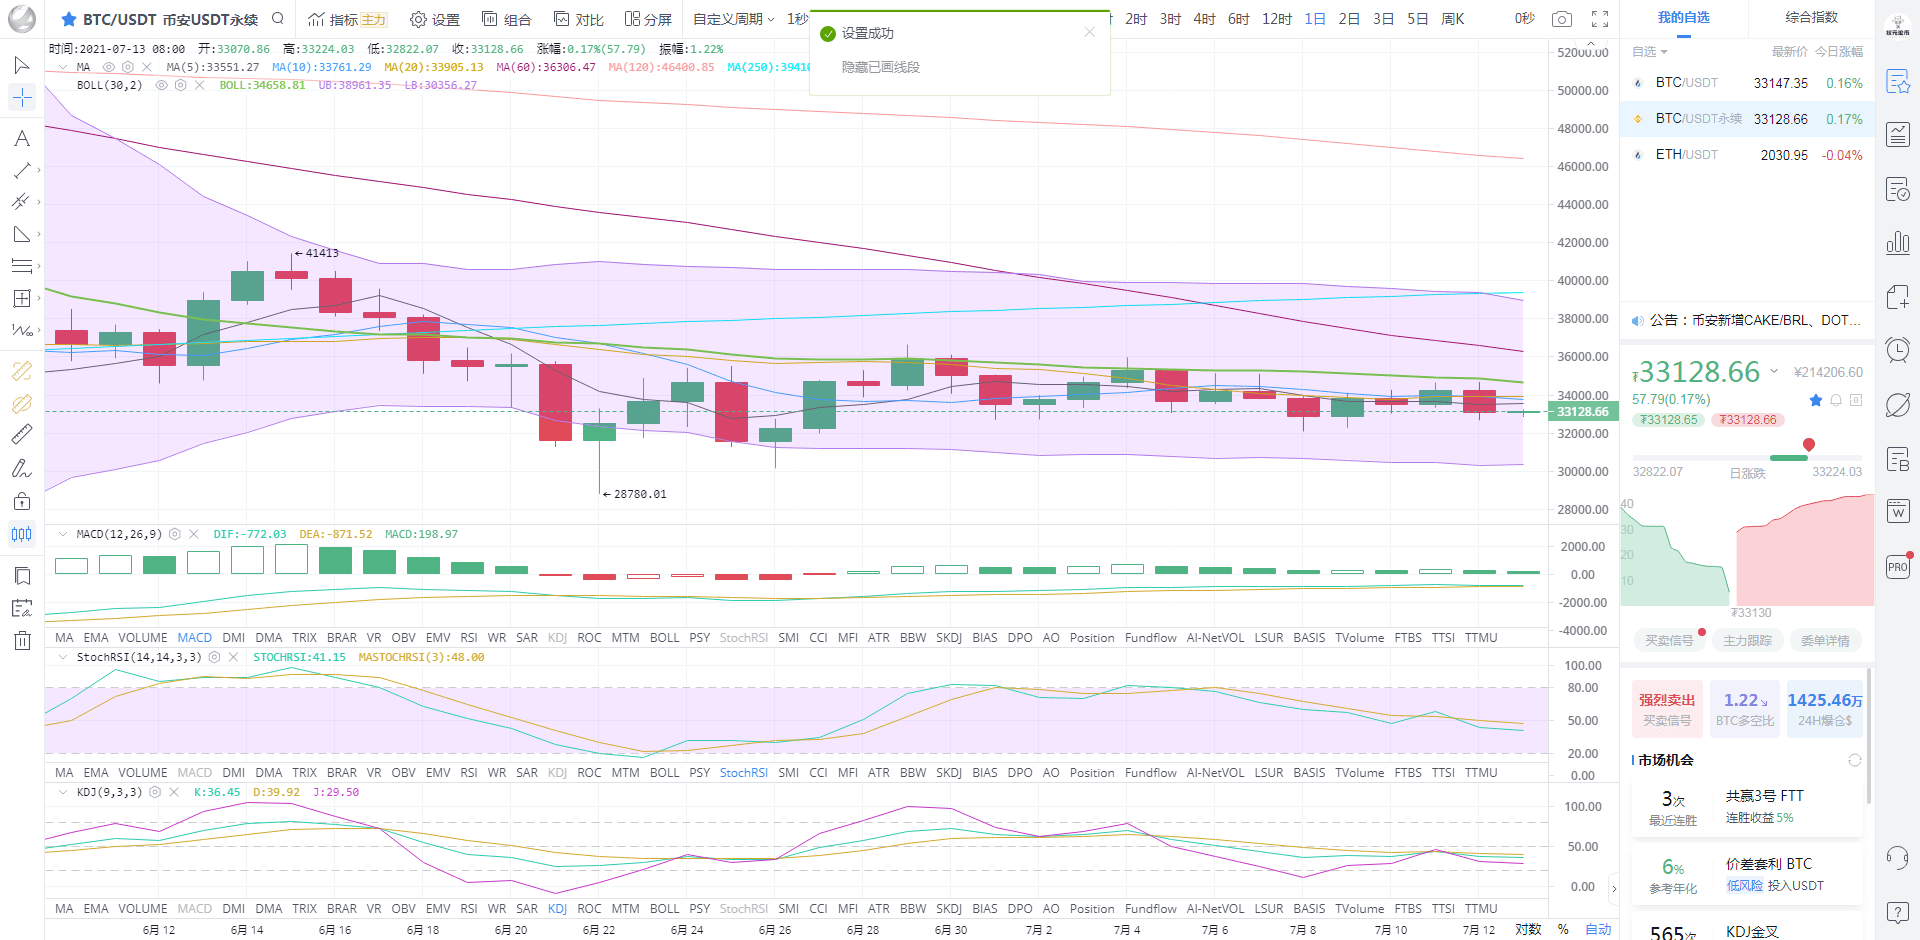
Task: Select the pencil brush tool
Action: coord(21,468)
